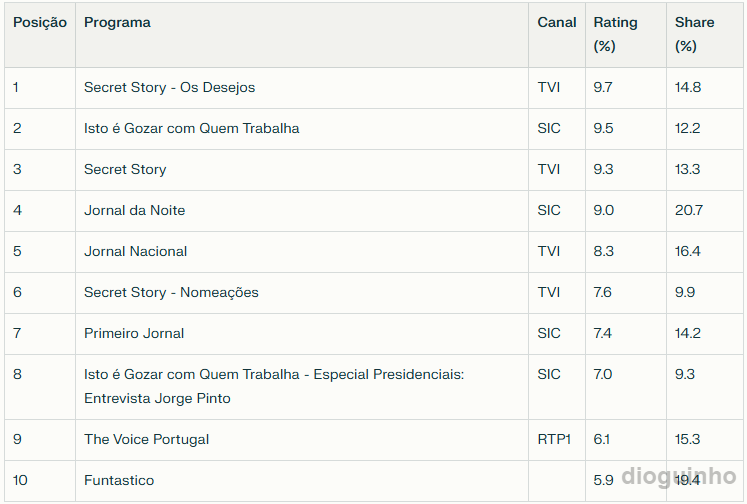Click The Voice Portugal program cell
The height and width of the screenshot is (504, 747).
(146, 439)
